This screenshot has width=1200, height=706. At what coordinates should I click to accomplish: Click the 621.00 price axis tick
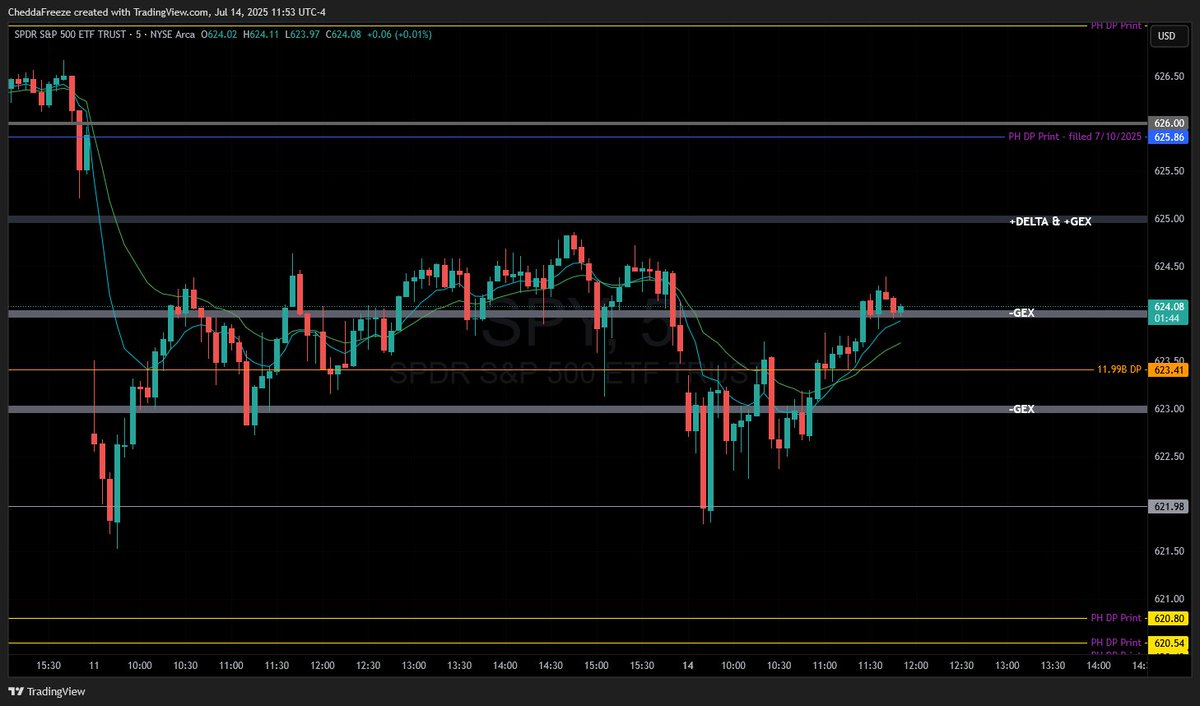1169,598
